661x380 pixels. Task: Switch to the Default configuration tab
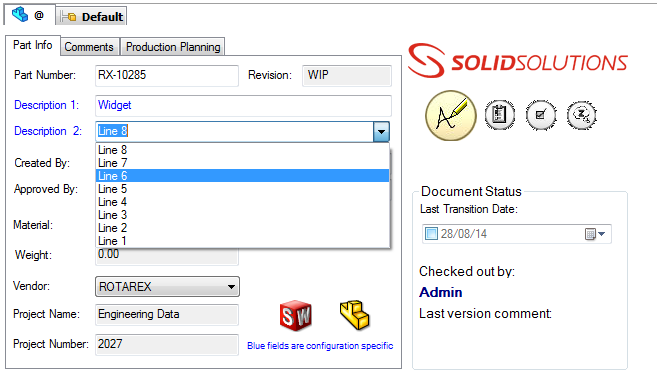click(91, 16)
